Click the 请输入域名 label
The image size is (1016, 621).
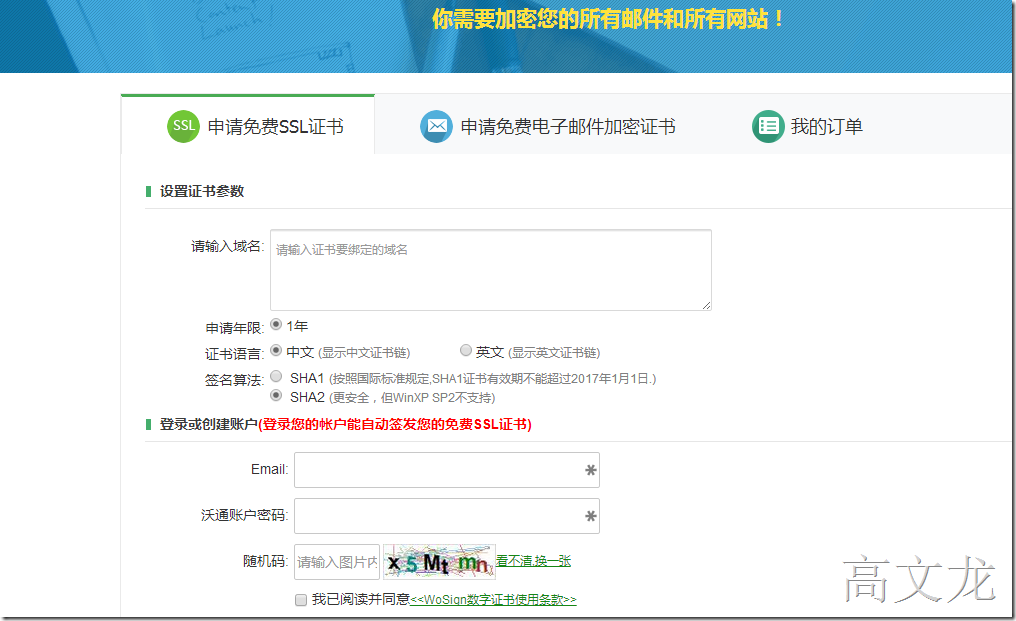tap(227, 246)
